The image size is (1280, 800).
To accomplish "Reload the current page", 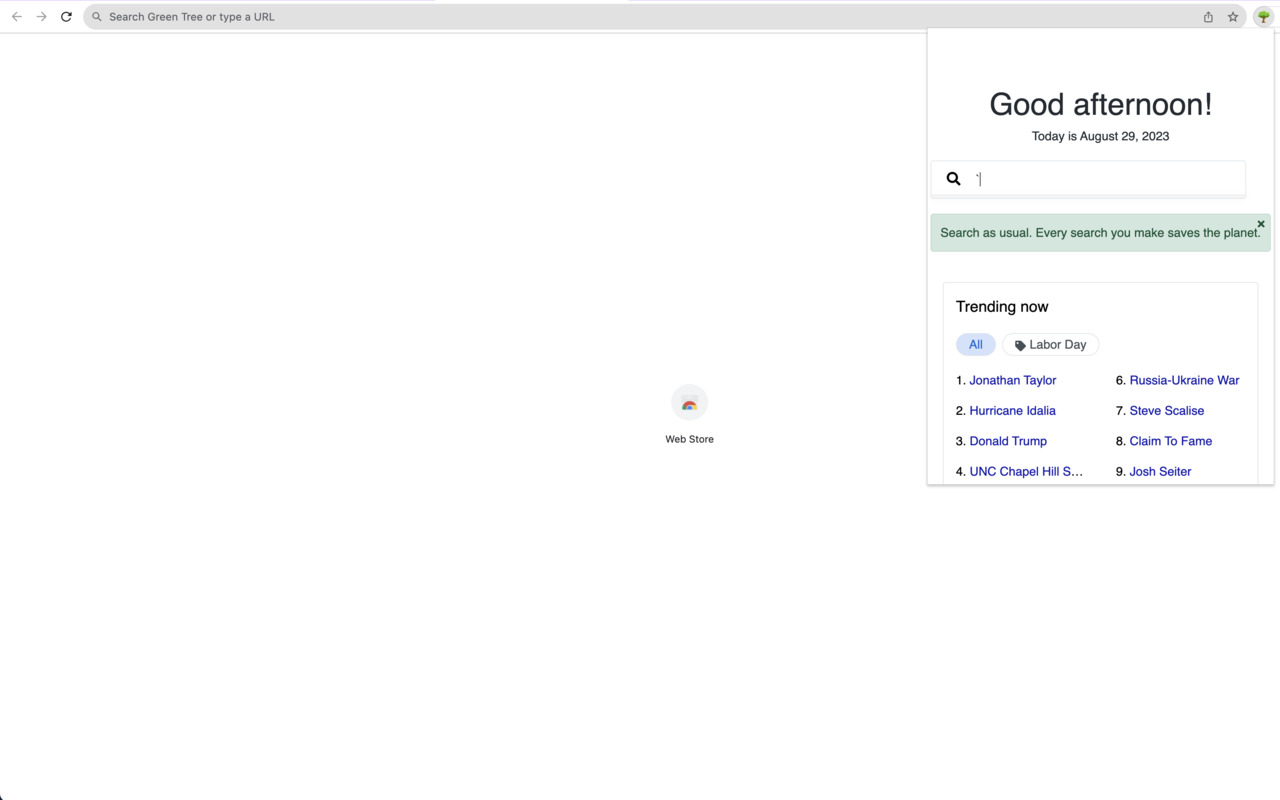I will (66, 17).
